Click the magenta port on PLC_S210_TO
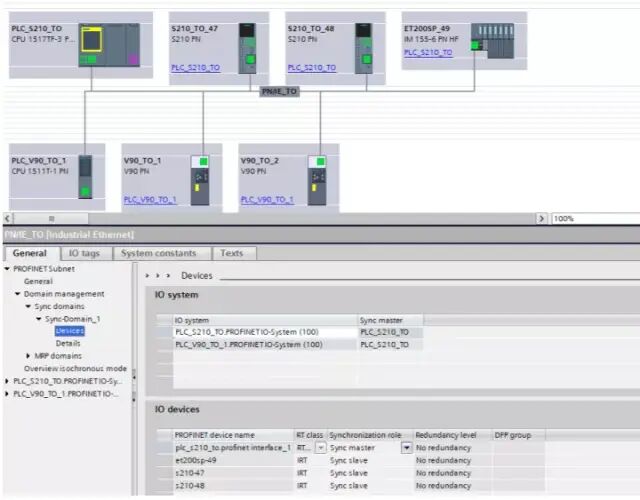 pos(133,60)
